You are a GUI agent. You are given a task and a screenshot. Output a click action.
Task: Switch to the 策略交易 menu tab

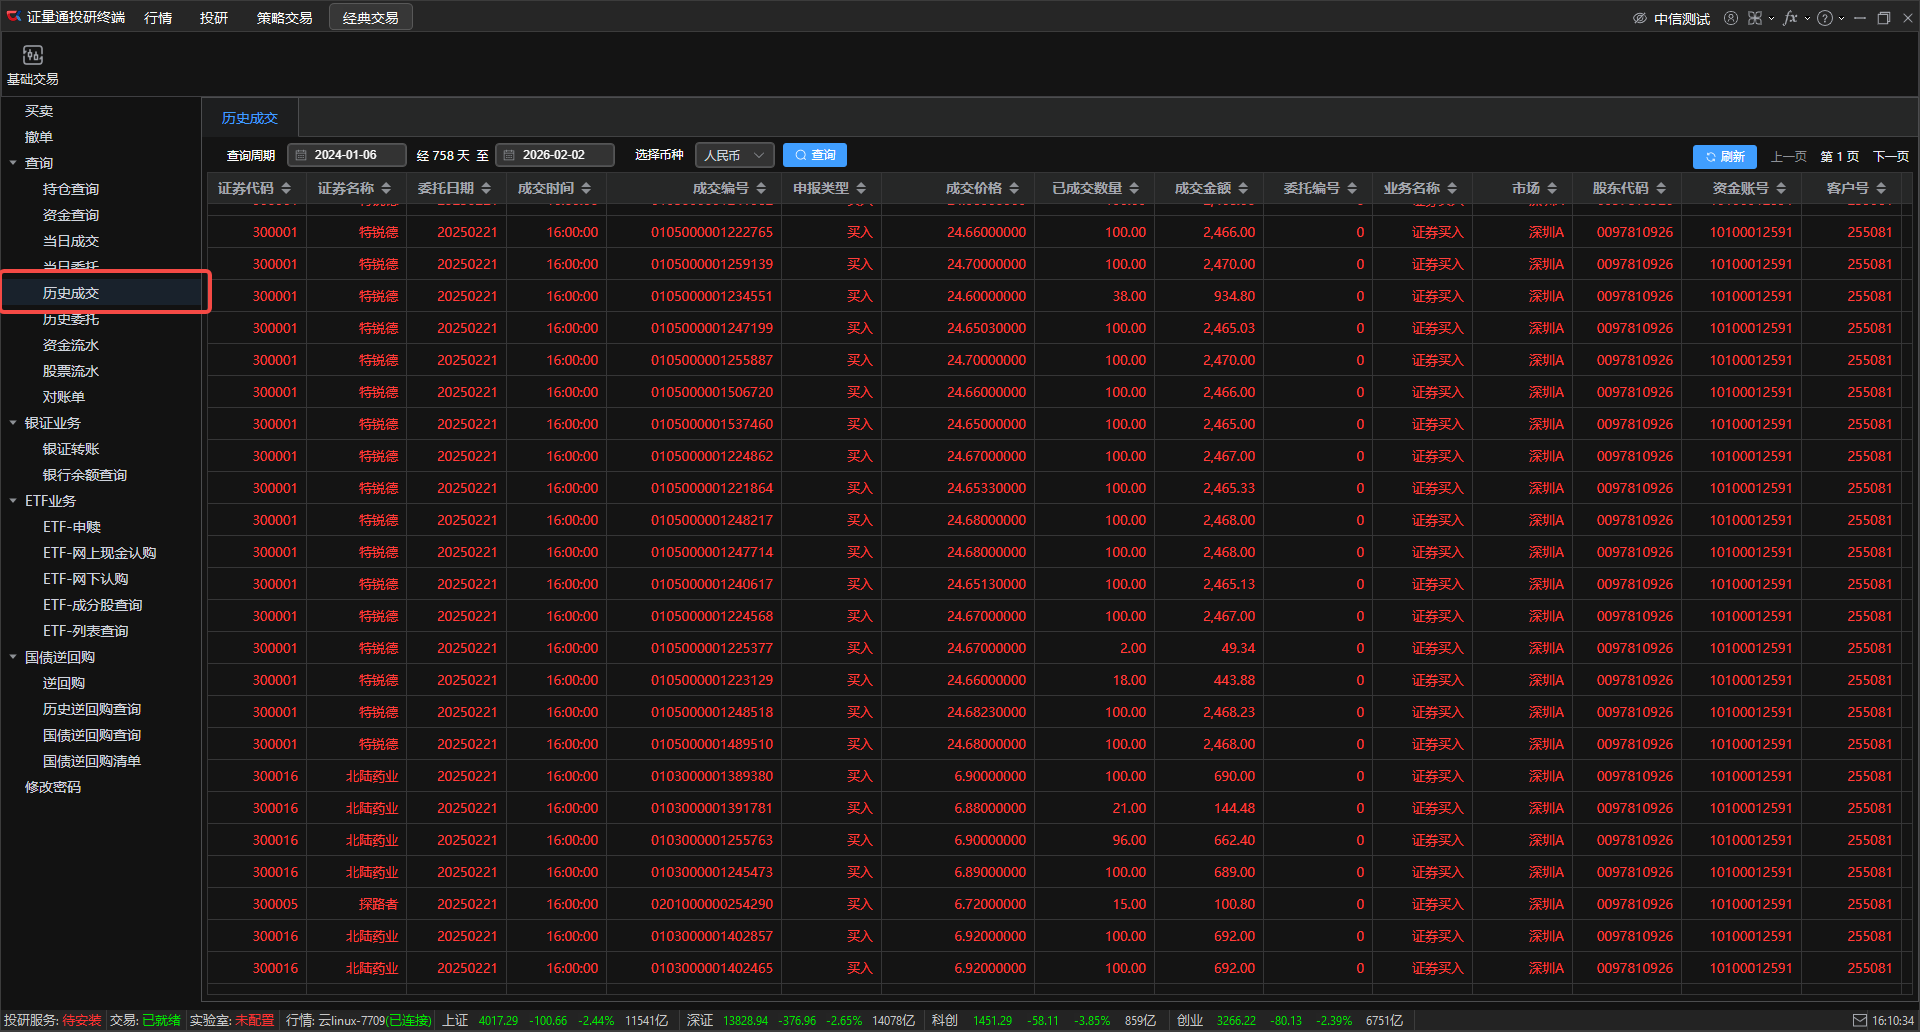click(284, 18)
